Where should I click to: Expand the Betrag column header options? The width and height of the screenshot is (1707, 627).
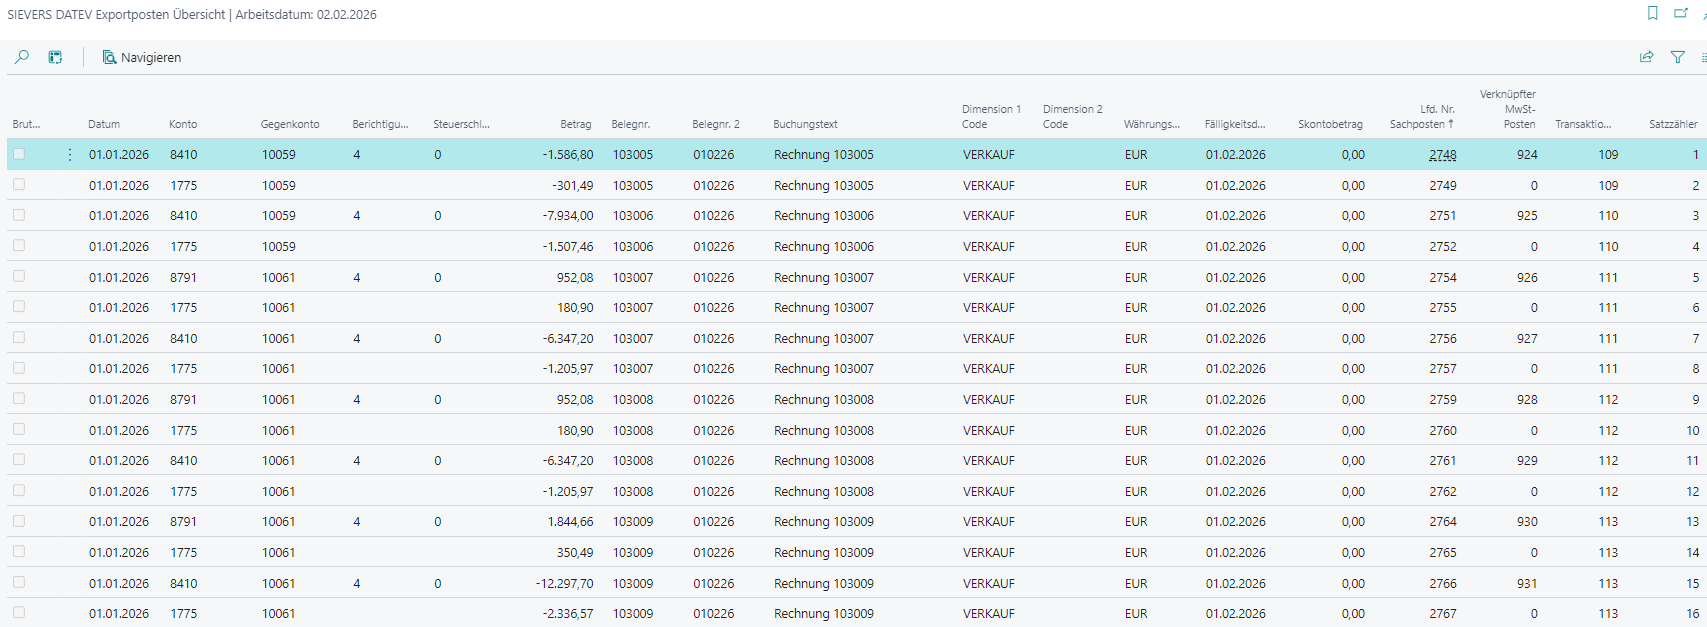pos(575,124)
